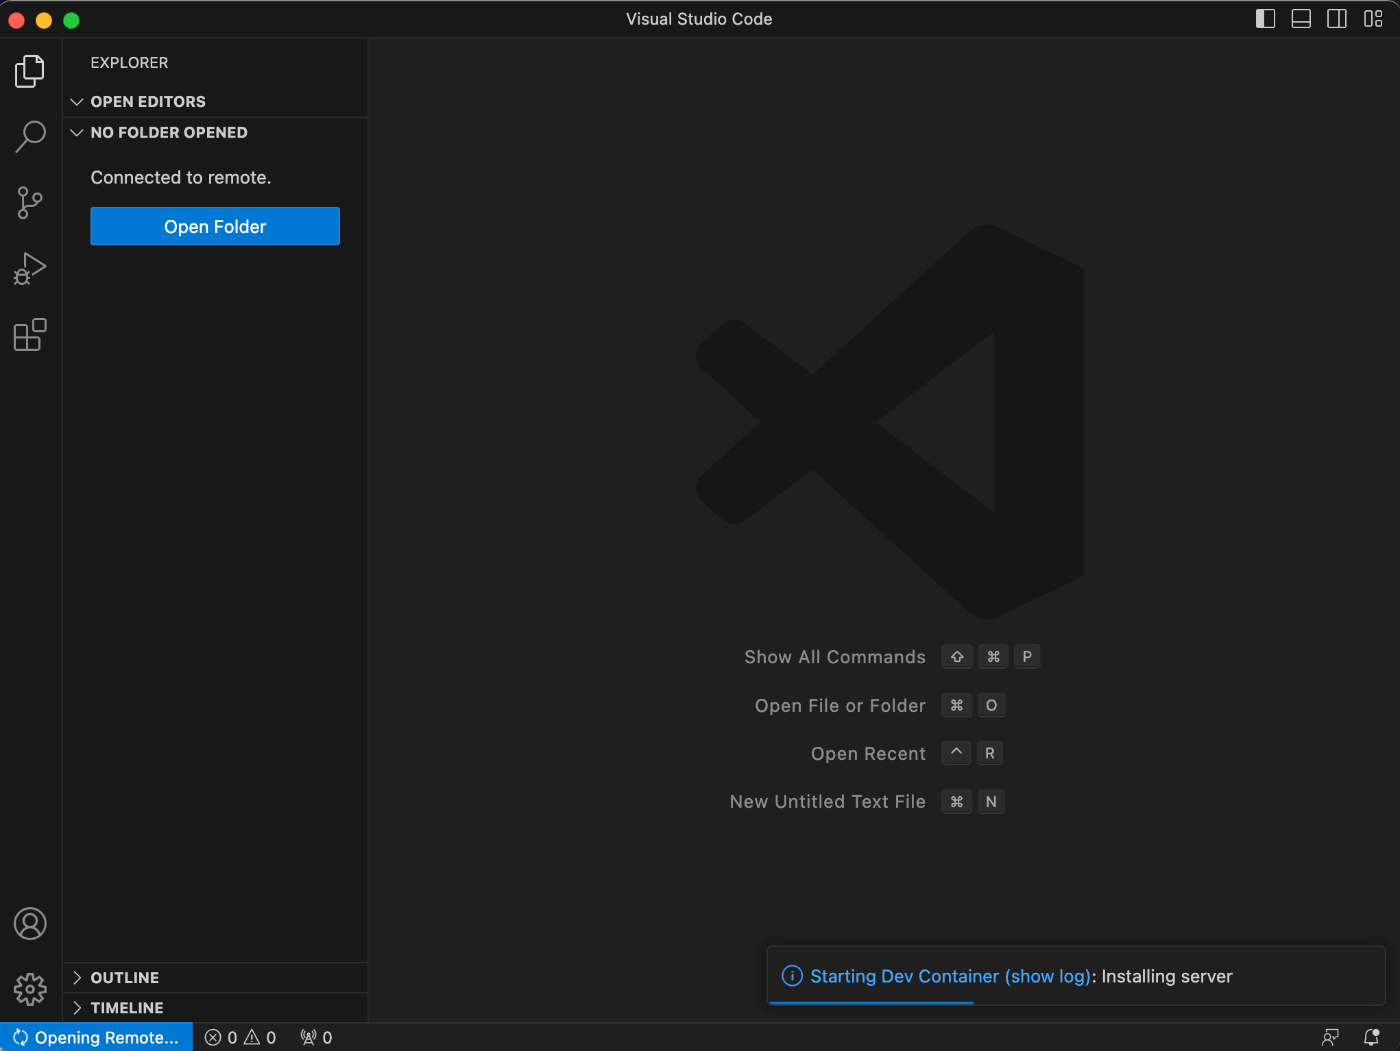This screenshot has height=1051, width=1400.
Task: Expand the OUTLINE section
Action: coord(215,978)
